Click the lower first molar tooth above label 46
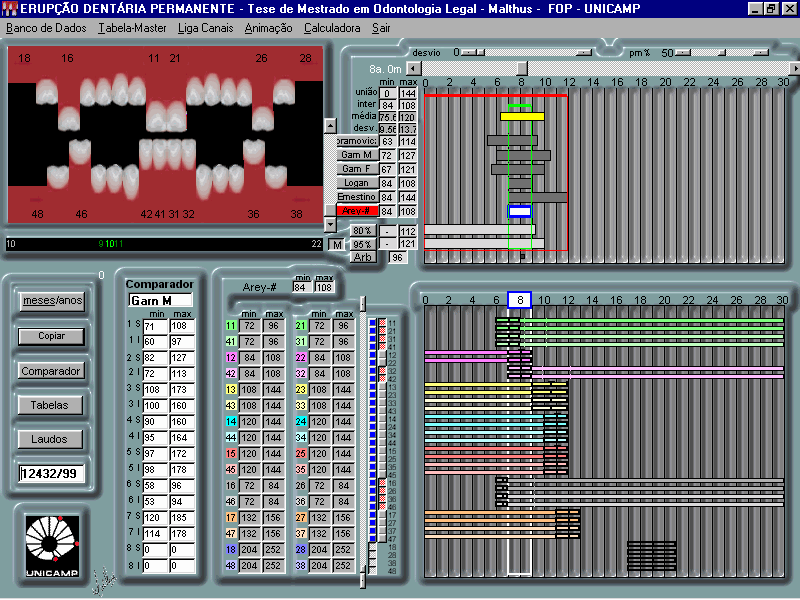The width and height of the screenshot is (800, 600). pos(80,152)
